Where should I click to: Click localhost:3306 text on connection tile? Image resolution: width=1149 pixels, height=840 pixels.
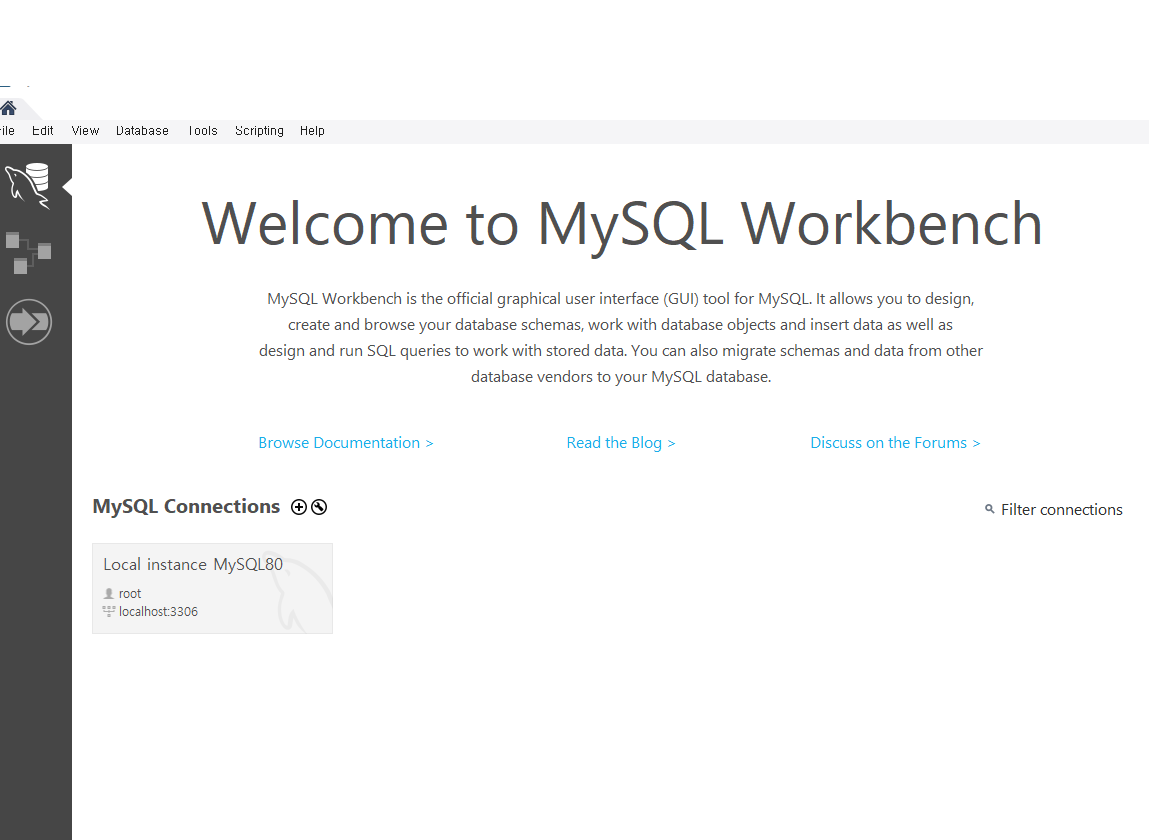(158, 611)
